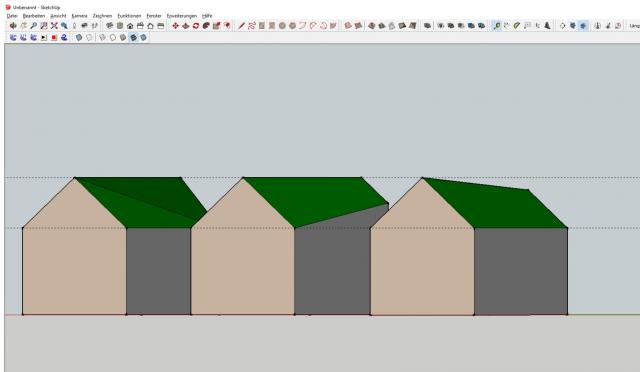Screen dimensions: 640x372
Task: Click the Zoom Extents icon
Action: tap(54, 26)
